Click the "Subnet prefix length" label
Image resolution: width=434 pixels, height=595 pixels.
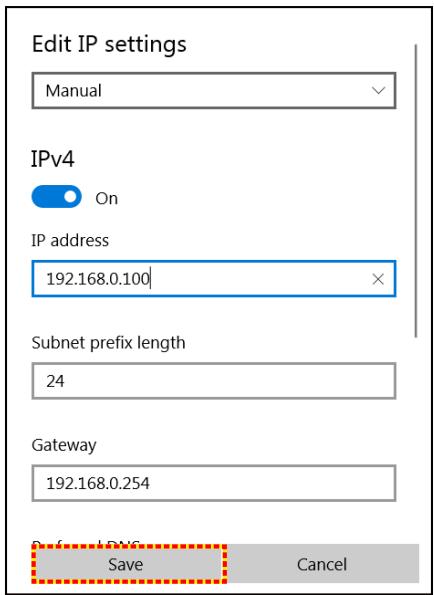pos(108,343)
